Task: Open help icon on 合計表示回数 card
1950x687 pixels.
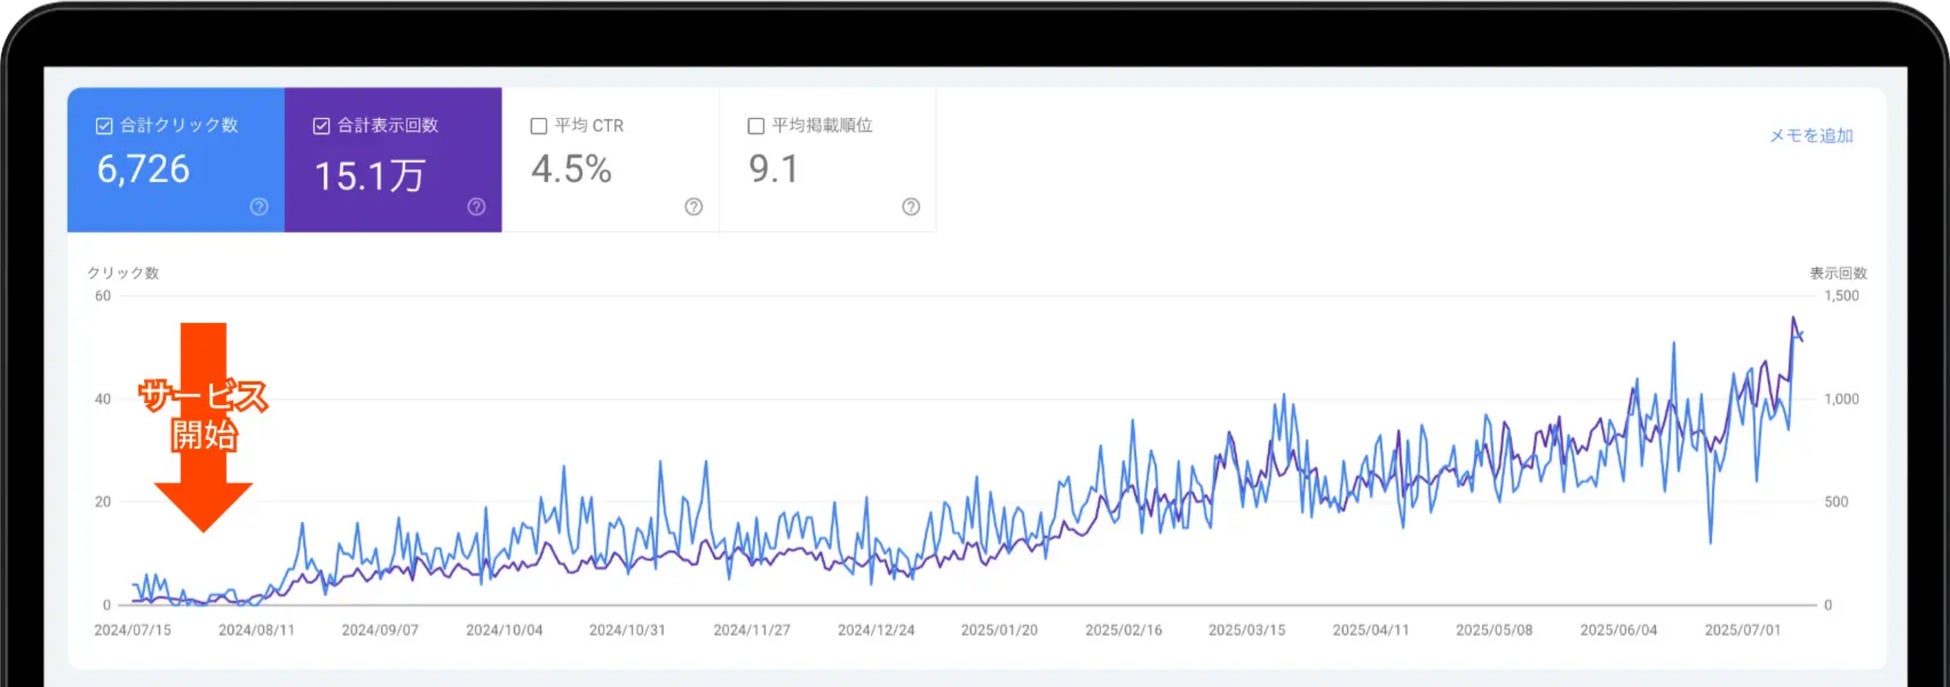Action: point(476,207)
